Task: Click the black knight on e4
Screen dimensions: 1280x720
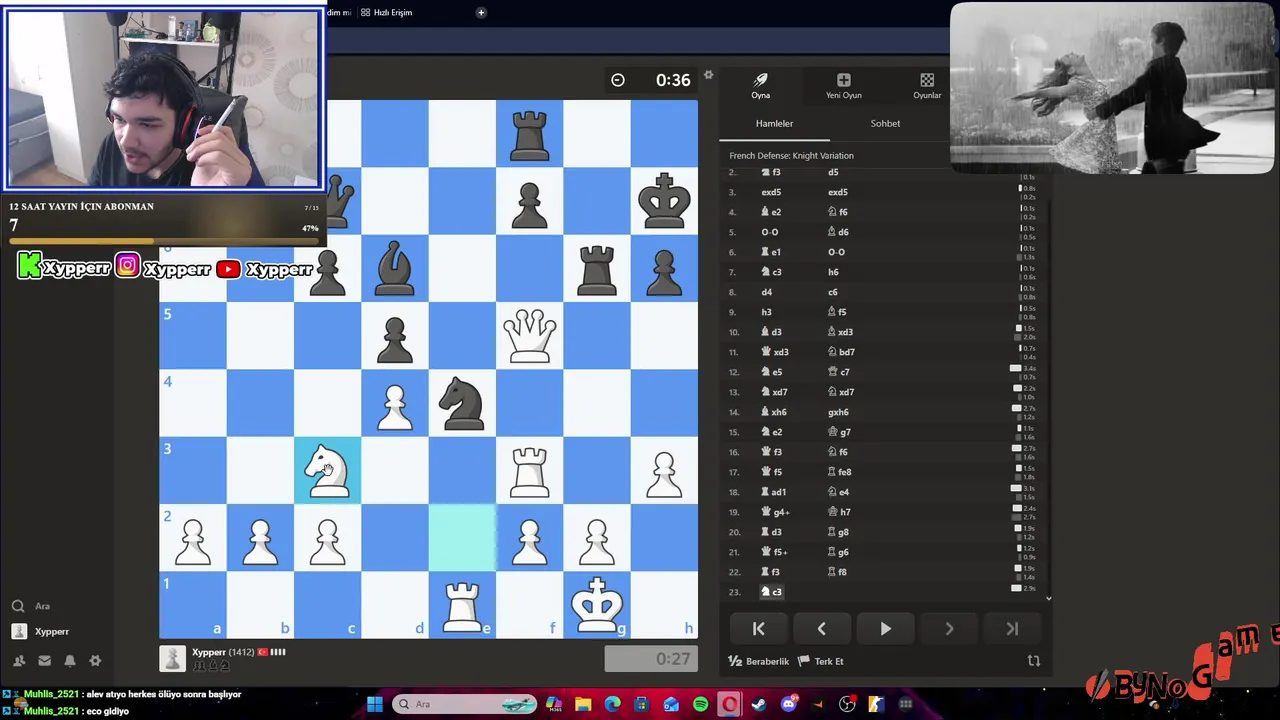Action: pos(462,403)
